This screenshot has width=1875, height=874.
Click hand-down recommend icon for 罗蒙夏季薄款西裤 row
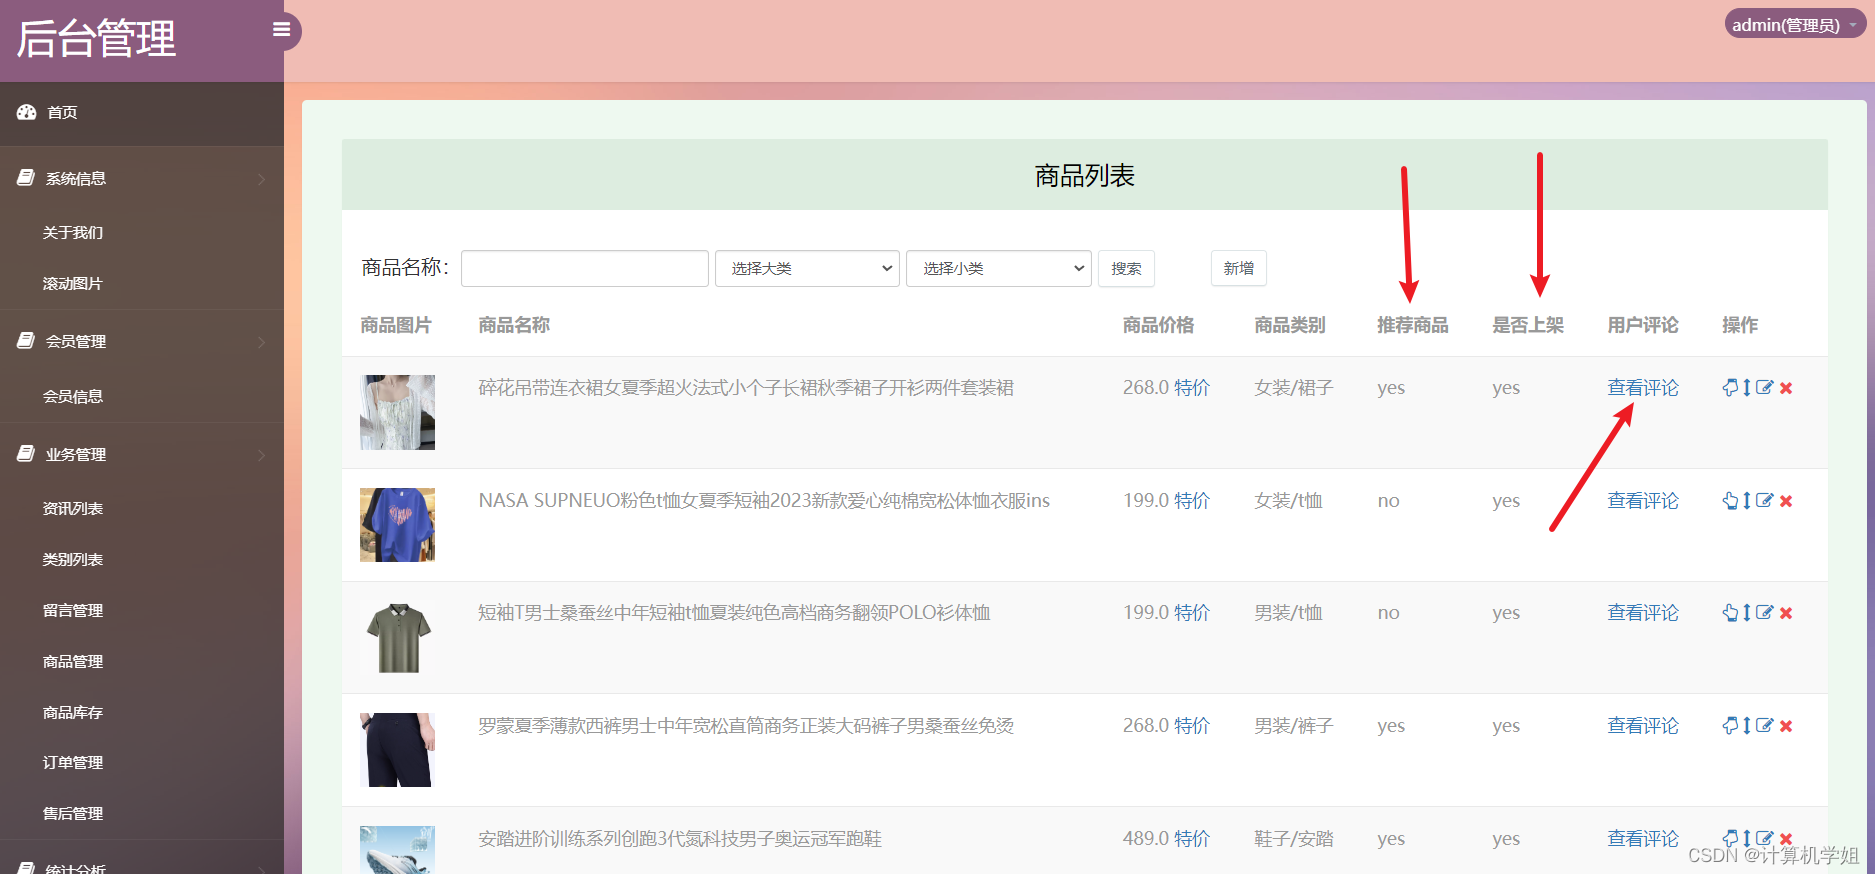tap(1730, 725)
